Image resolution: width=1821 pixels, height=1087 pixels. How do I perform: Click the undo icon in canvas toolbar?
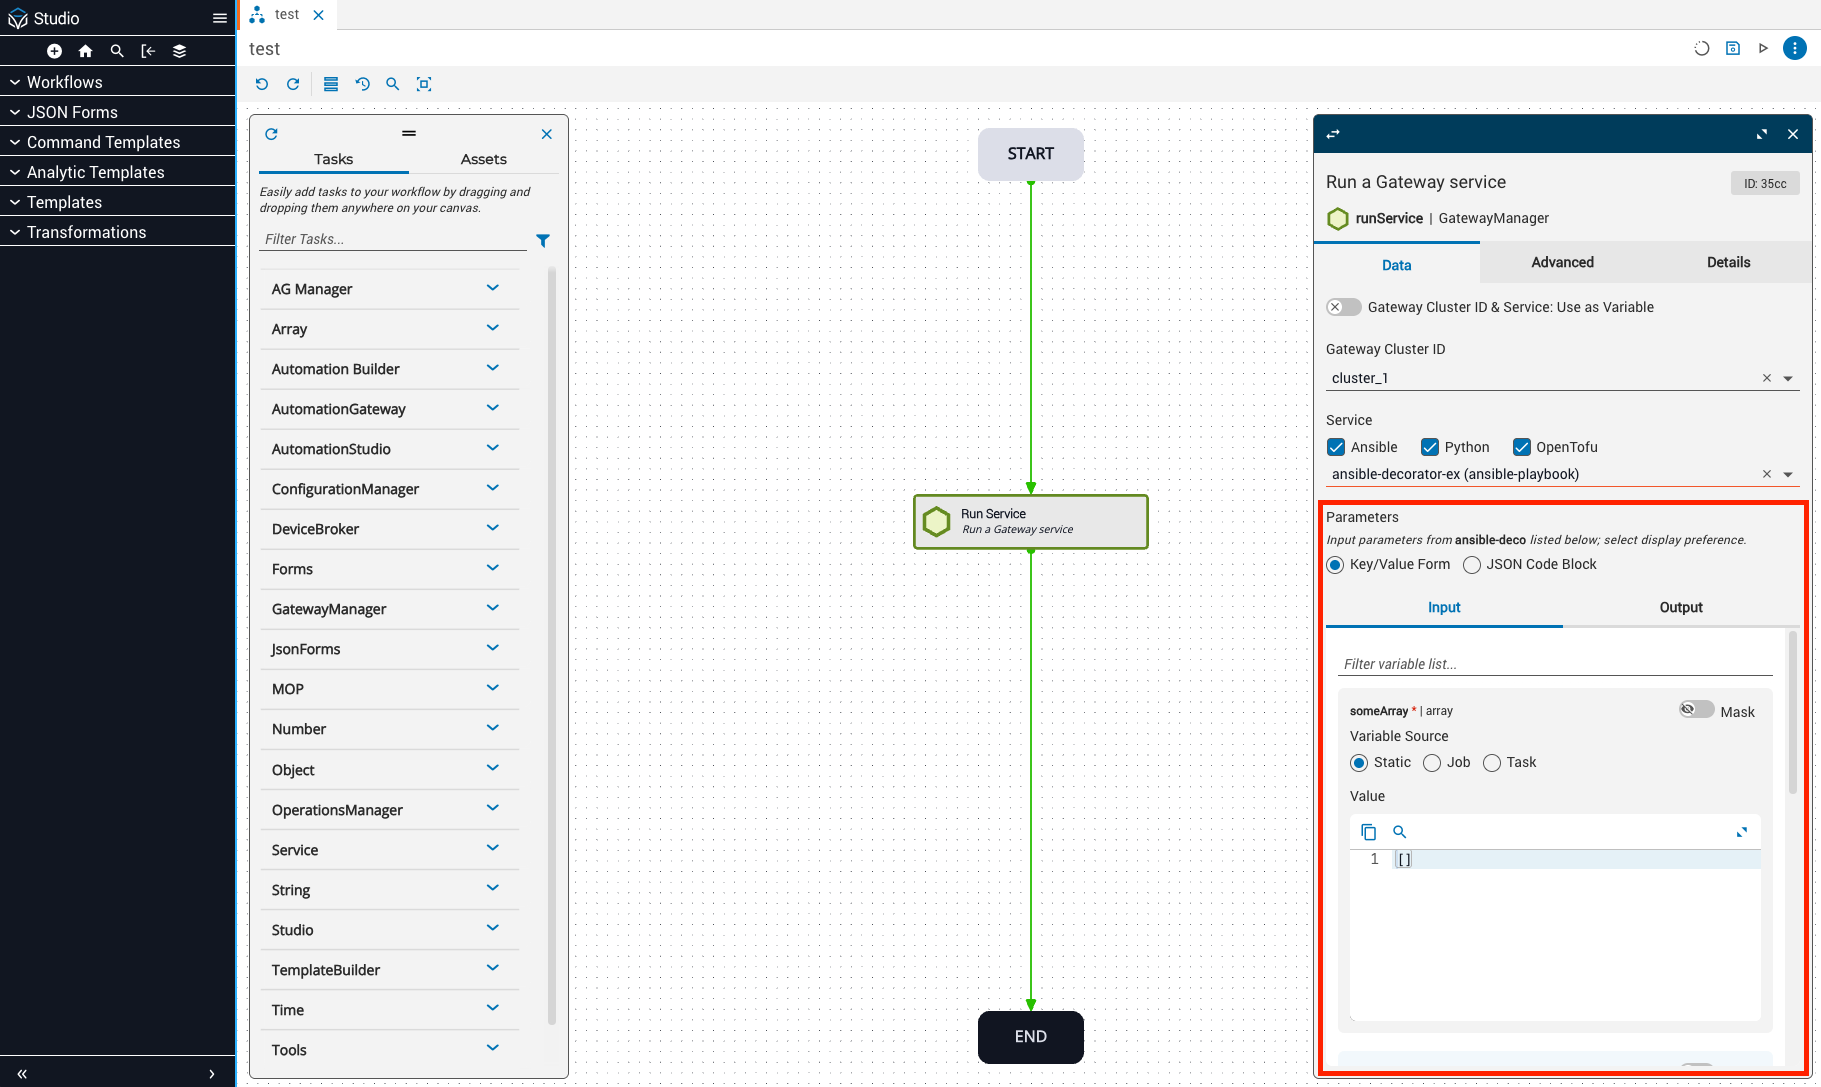[x=262, y=84]
